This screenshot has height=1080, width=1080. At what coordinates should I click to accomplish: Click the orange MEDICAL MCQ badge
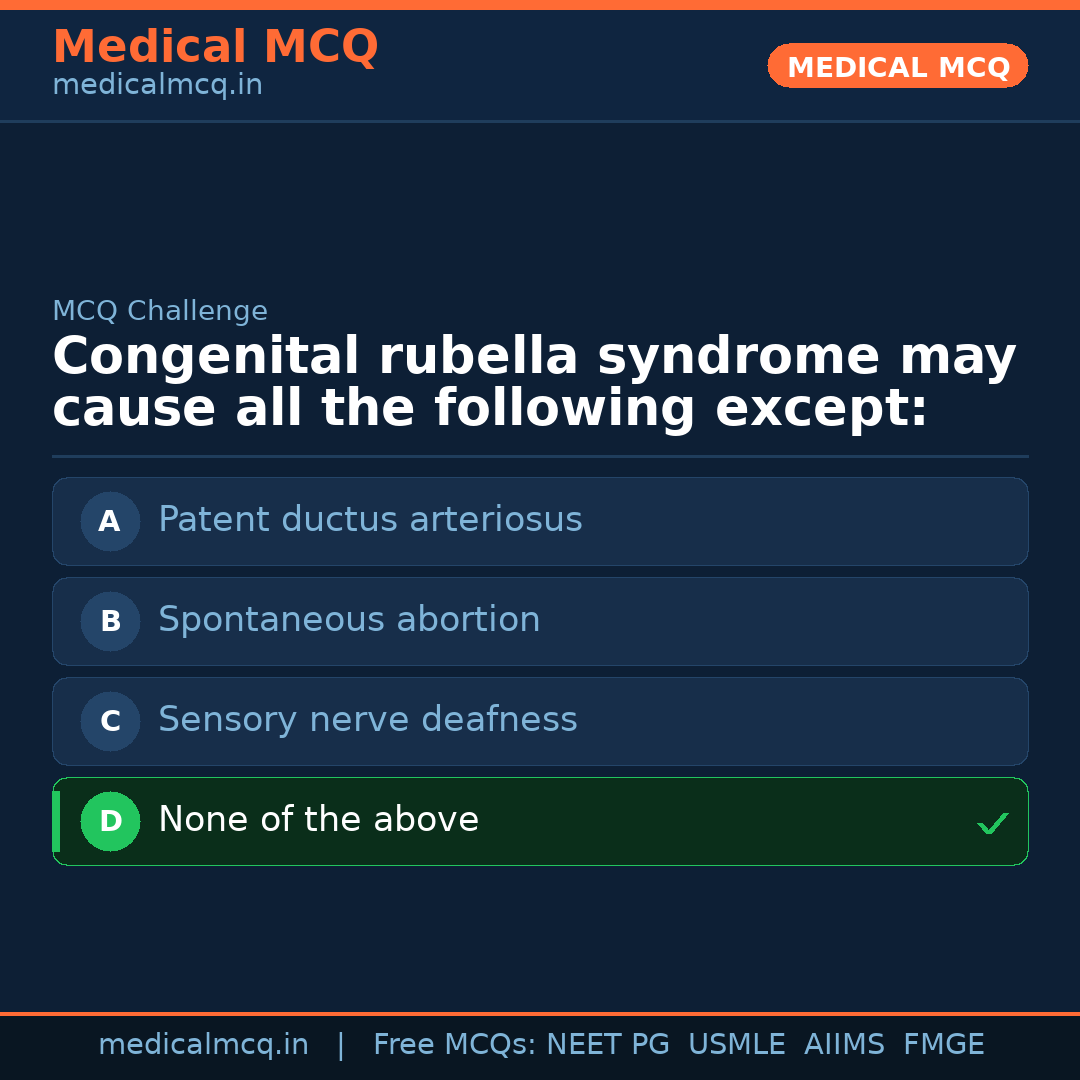click(897, 67)
